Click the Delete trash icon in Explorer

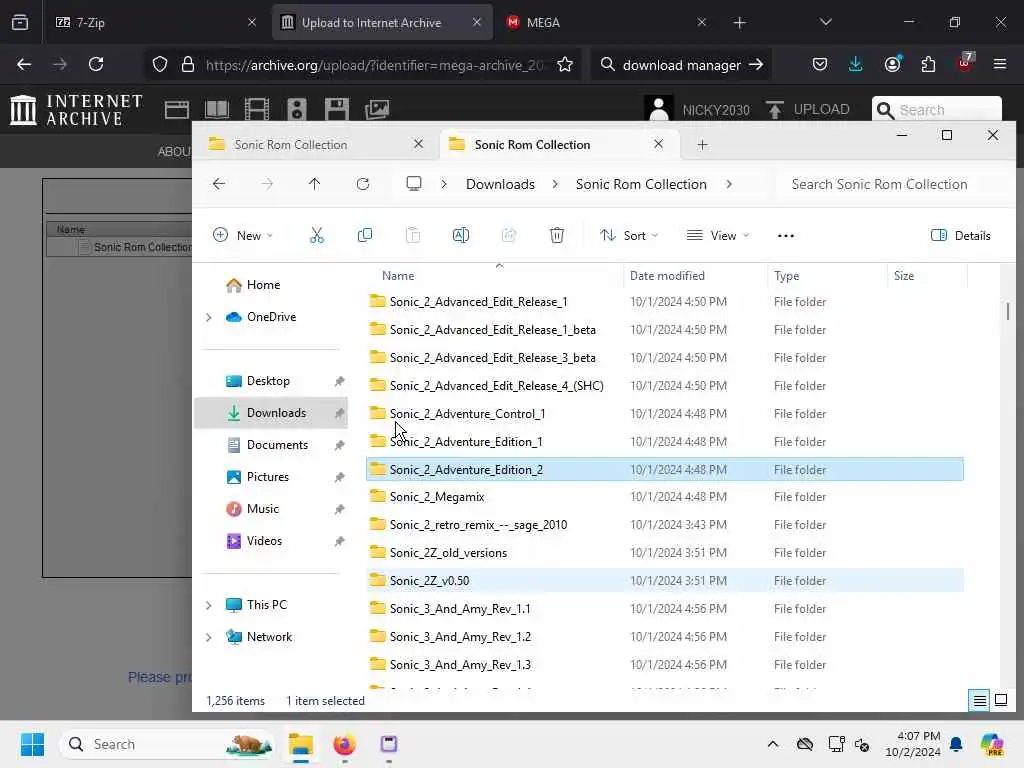click(556, 235)
